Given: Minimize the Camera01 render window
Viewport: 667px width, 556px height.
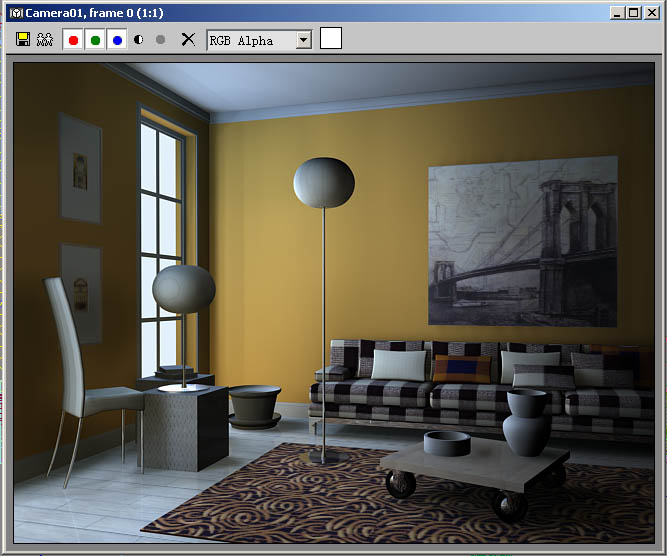Looking at the screenshot, I should (617, 13).
